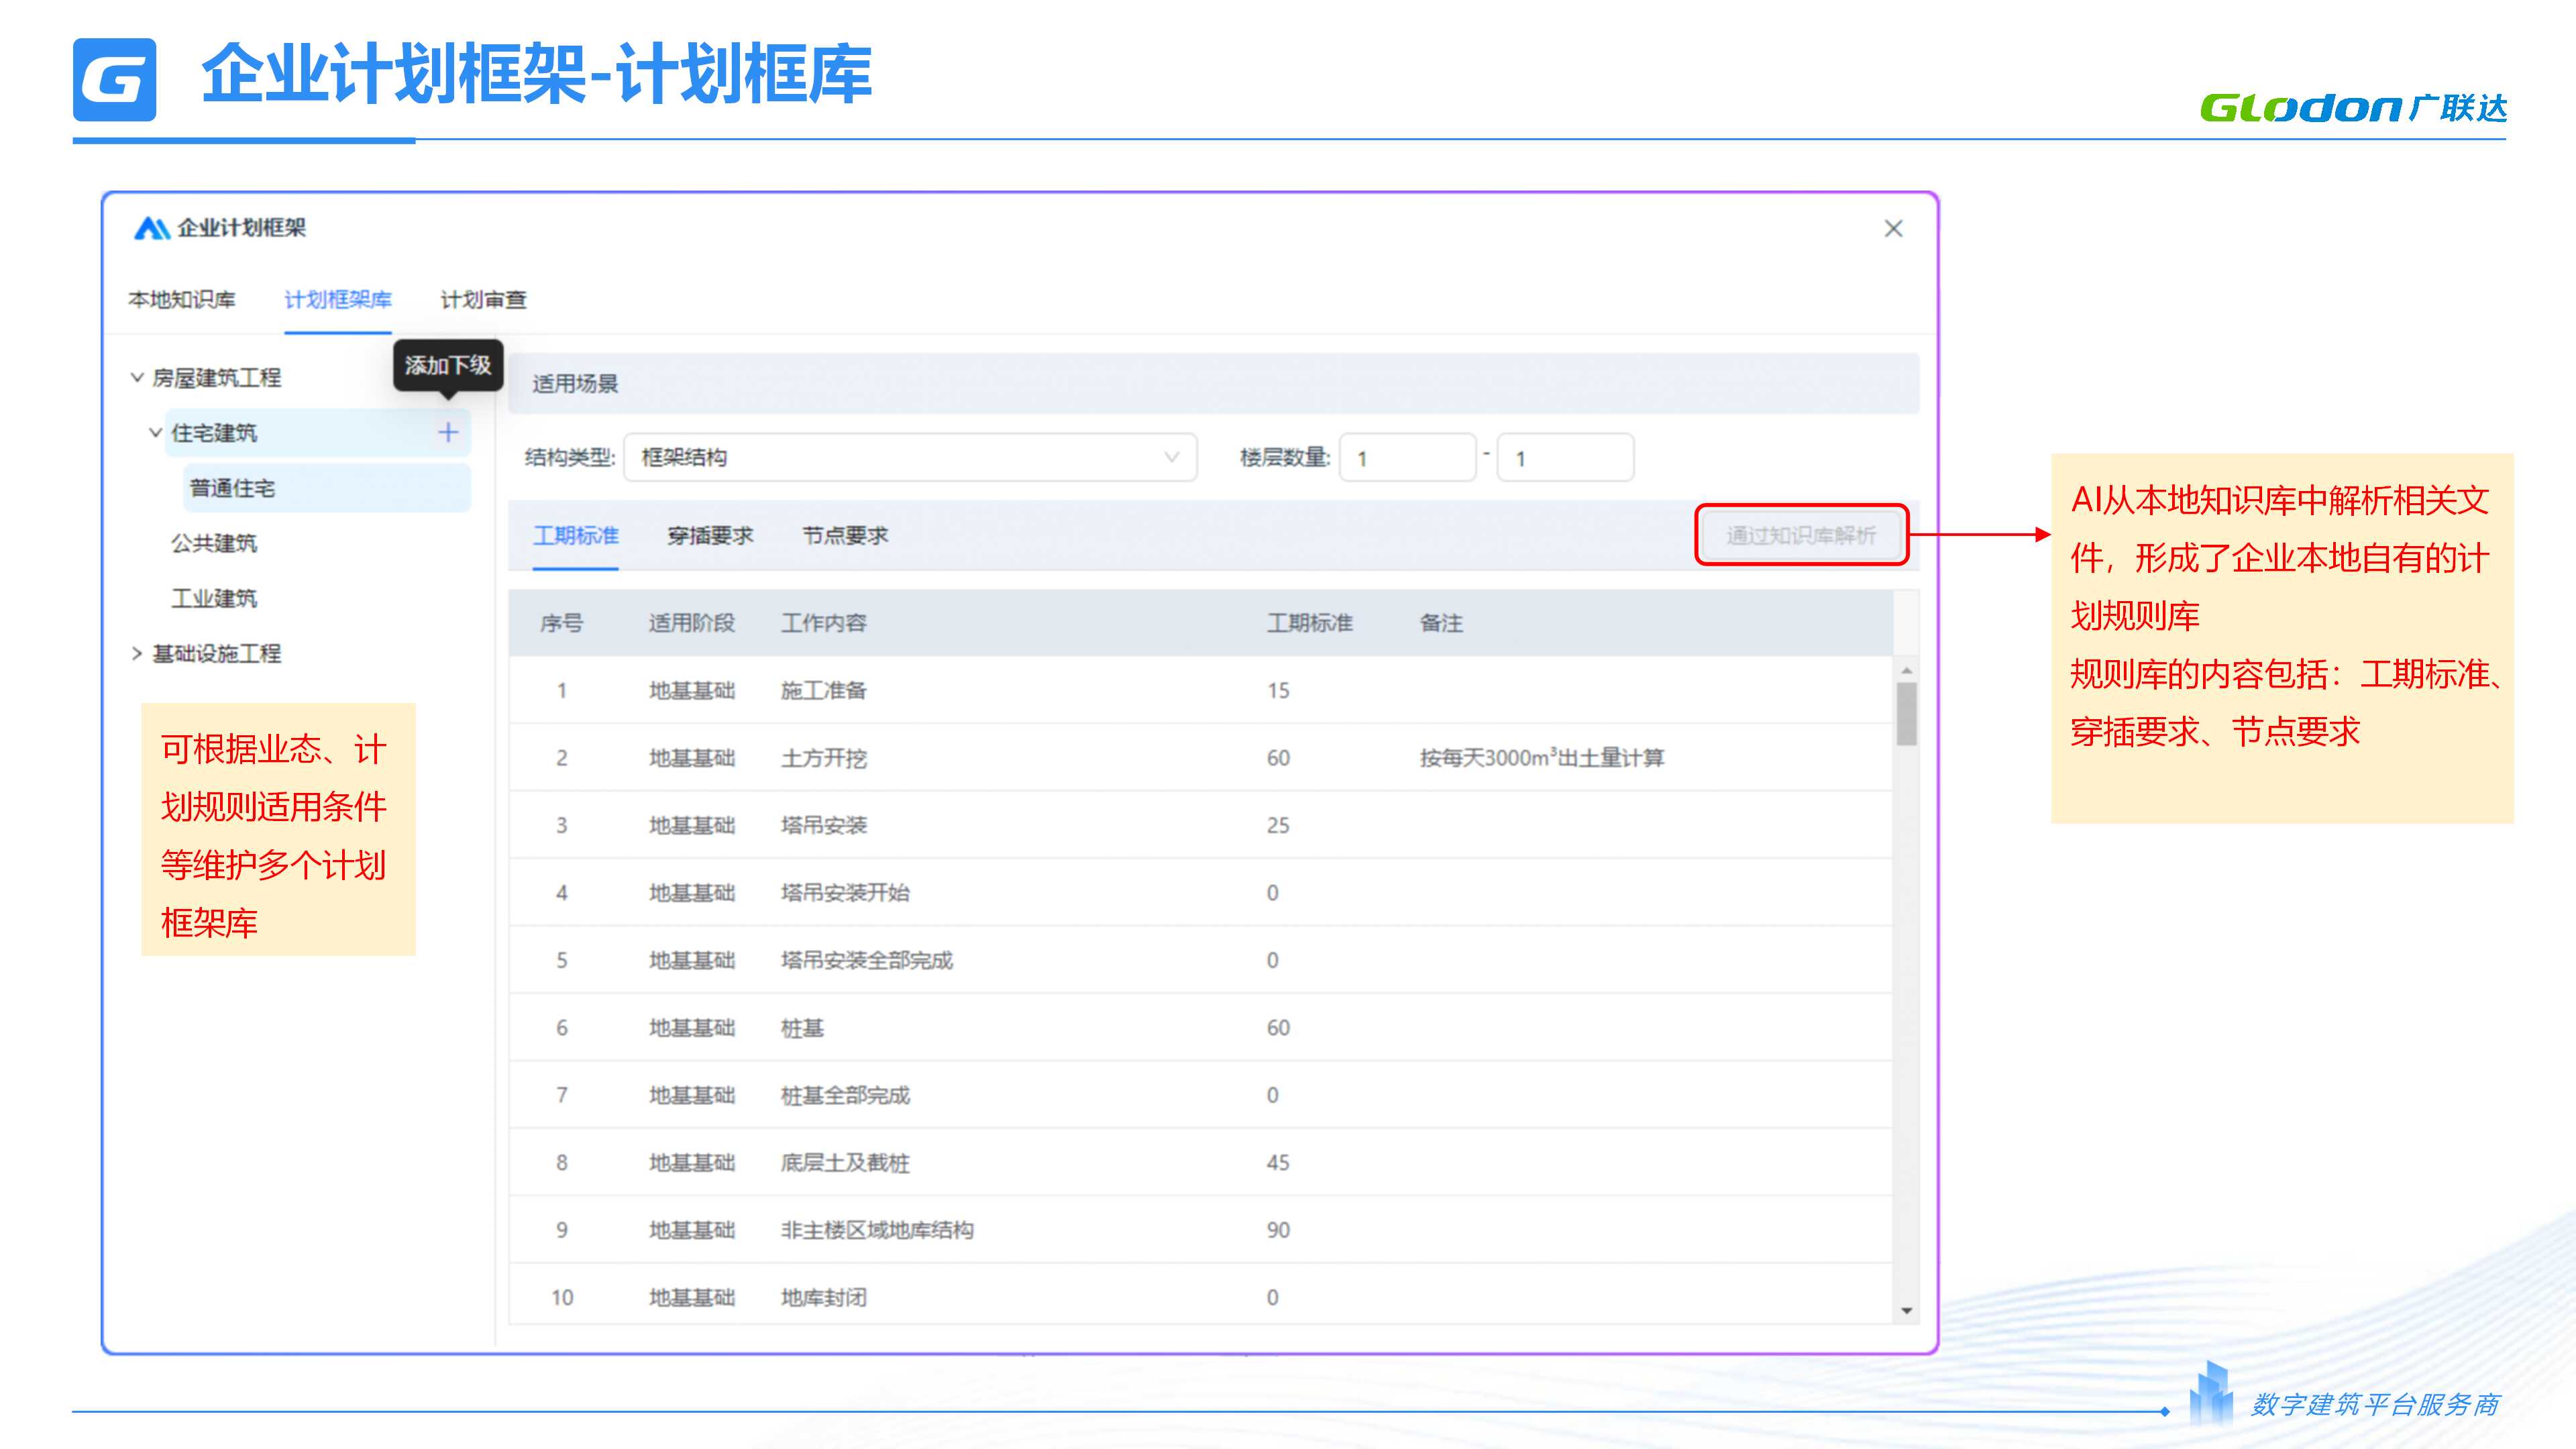Viewport: 2576px width, 1449px height.
Task: Click the second 楼层数量 input field
Action: pos(1565,458)
